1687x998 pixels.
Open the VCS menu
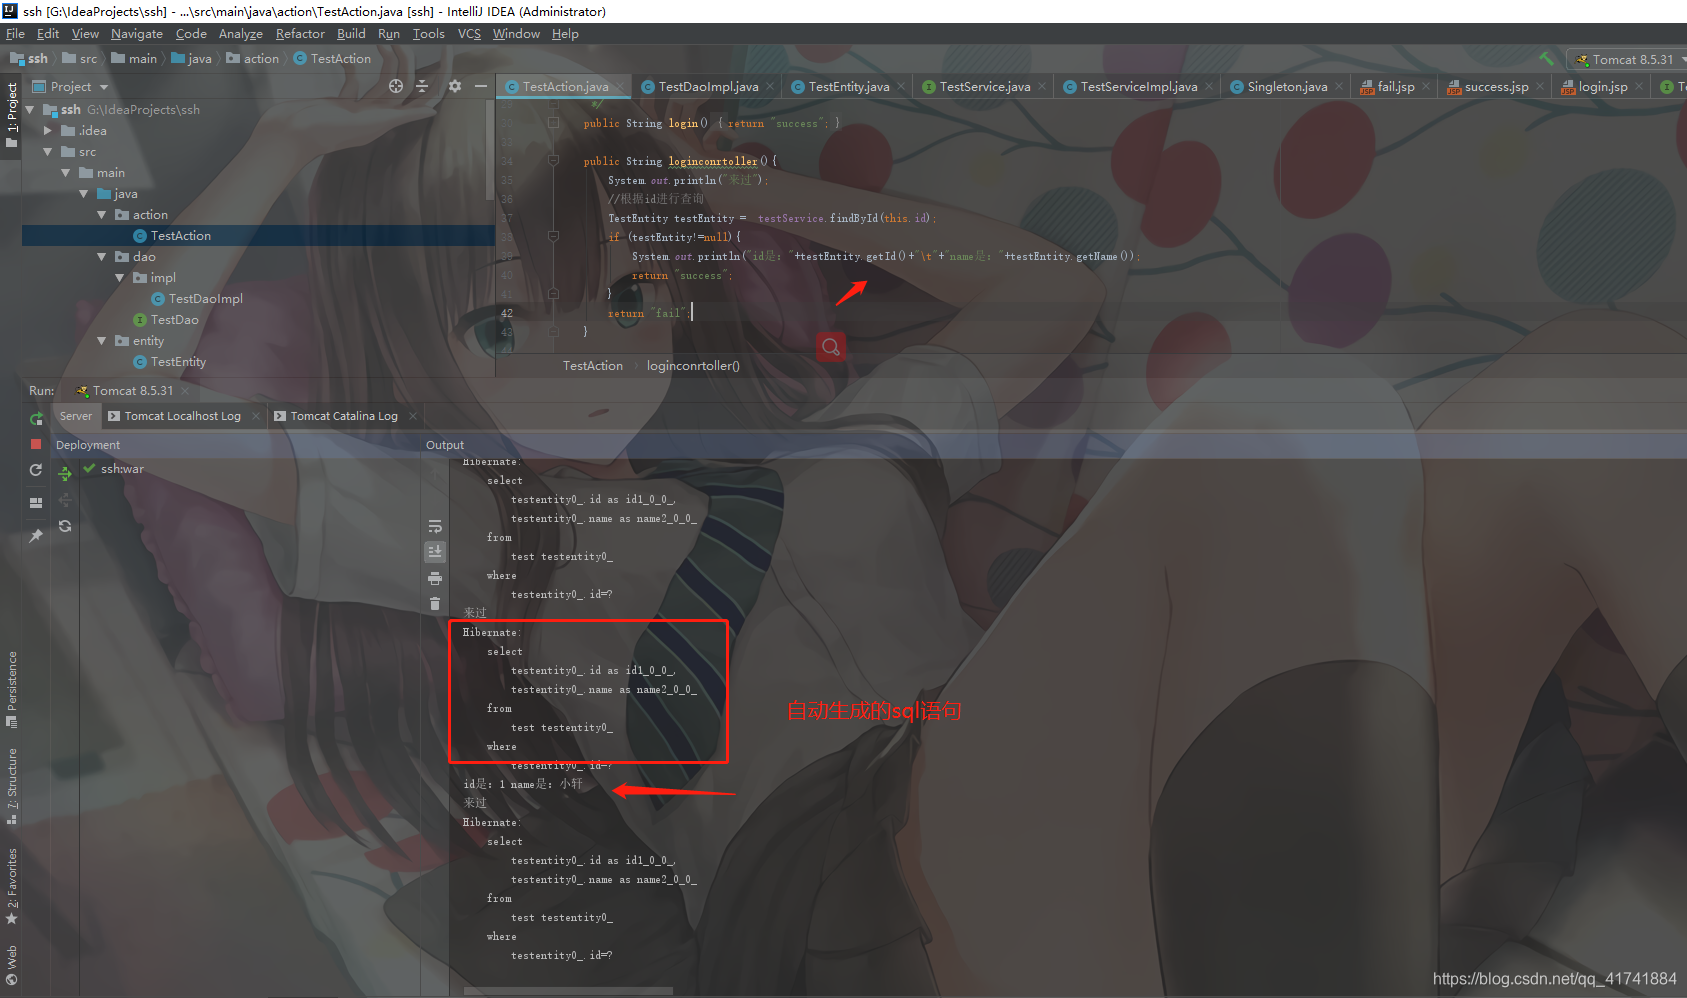coord(469,34)
